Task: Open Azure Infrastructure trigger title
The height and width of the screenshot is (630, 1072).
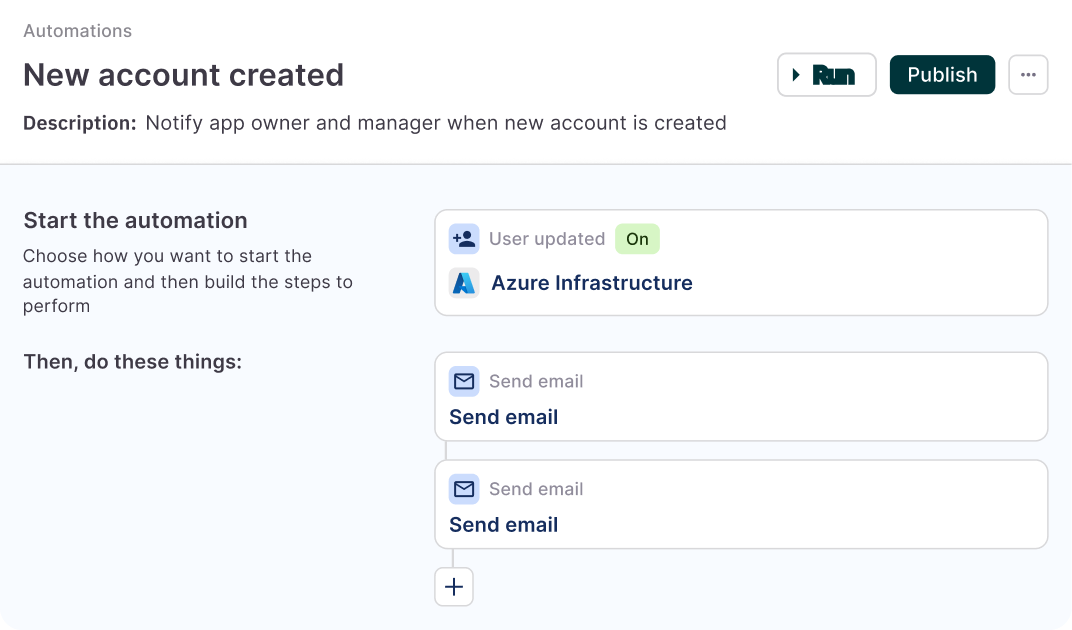Action: pyautogui.click(x=591, y=283)
